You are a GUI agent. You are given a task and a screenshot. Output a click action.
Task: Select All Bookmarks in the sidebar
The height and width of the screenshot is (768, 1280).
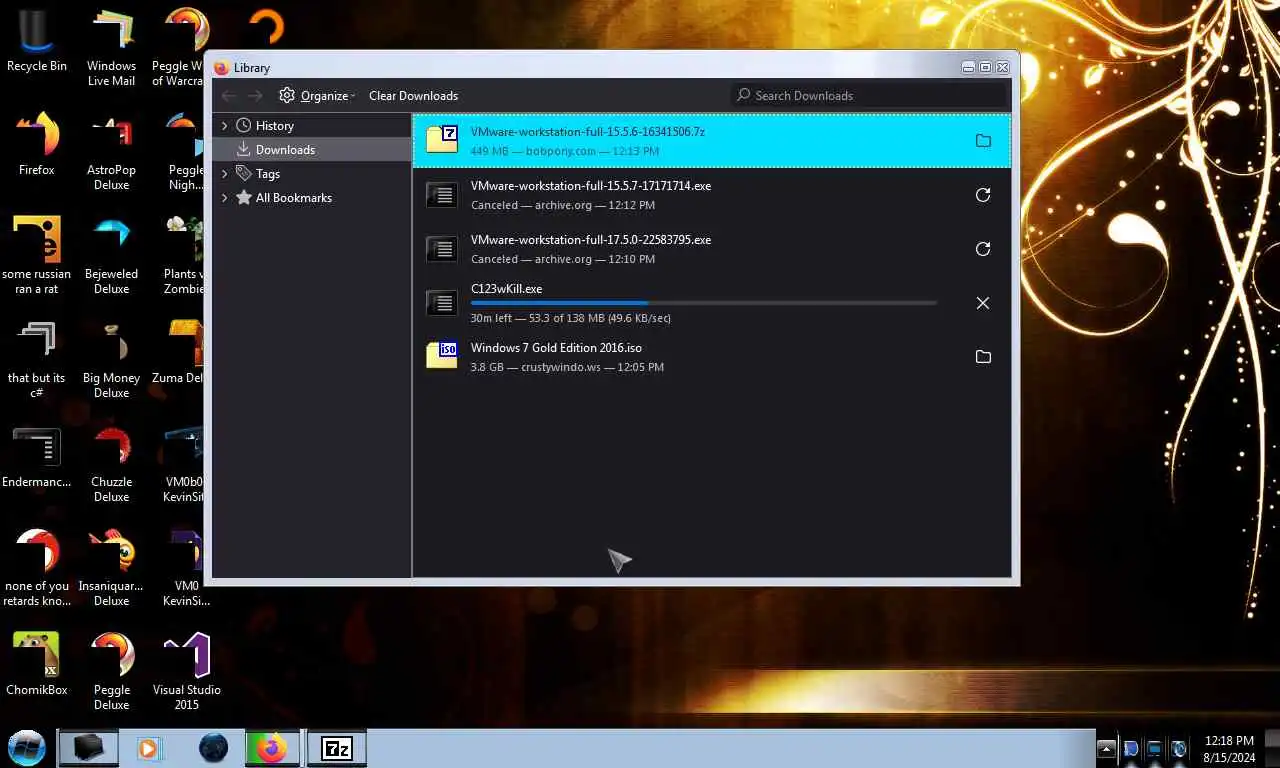point(293,198)
